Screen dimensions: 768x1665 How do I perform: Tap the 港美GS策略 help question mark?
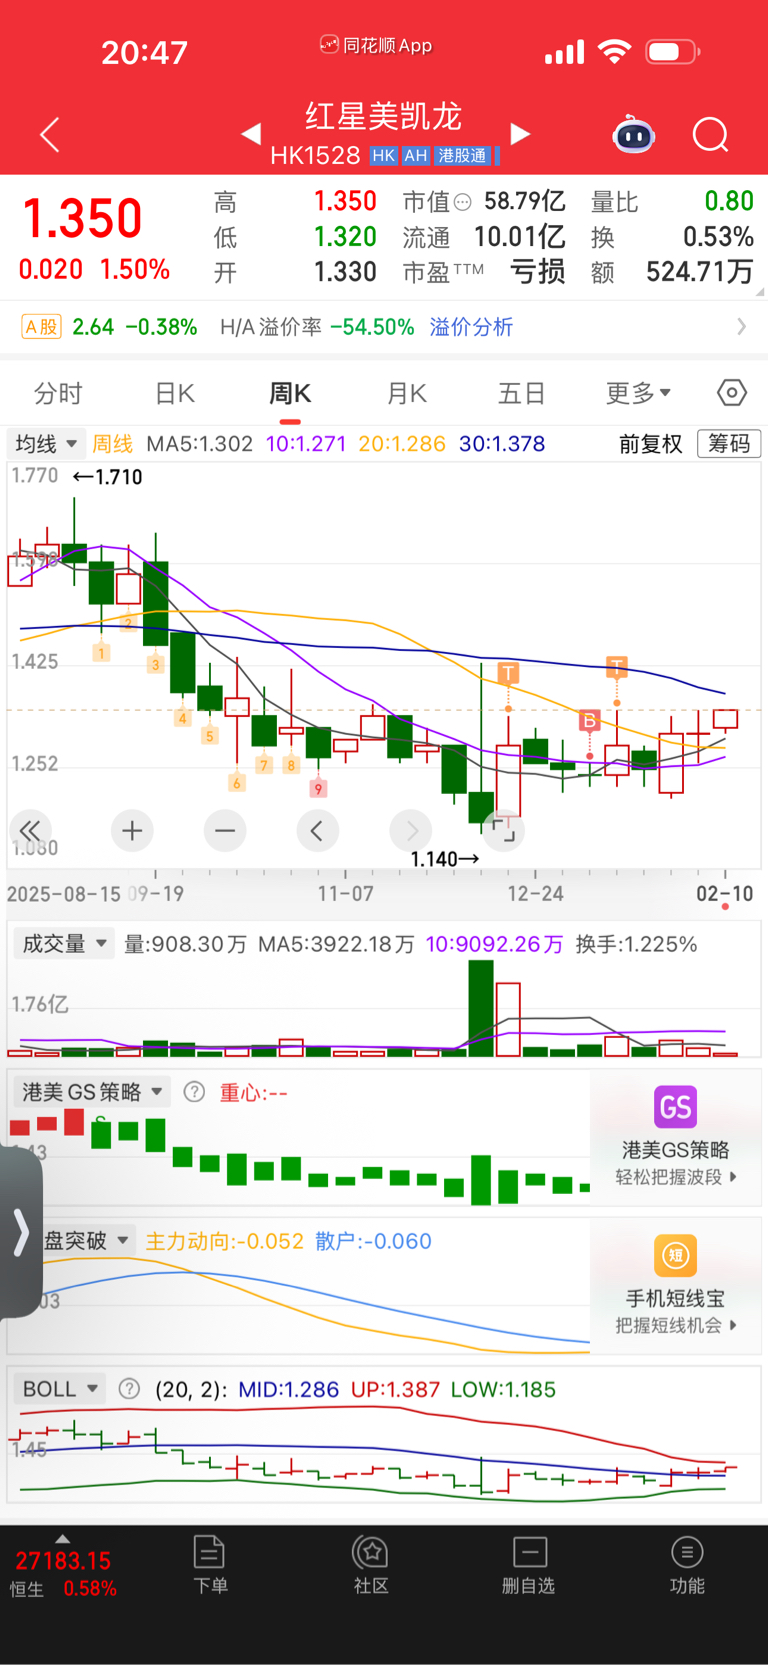click(x=195, y=1092)
